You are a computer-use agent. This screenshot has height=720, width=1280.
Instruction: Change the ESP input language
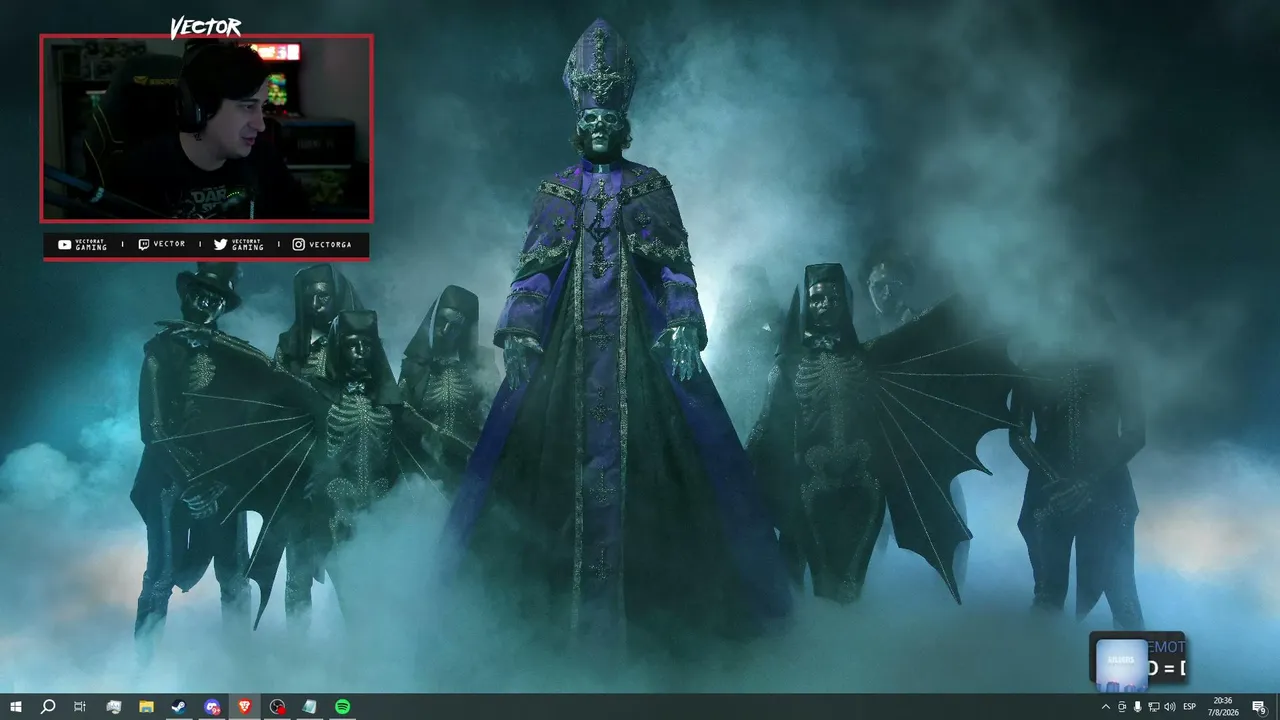pyautogui.click(x=1190, y=707)
